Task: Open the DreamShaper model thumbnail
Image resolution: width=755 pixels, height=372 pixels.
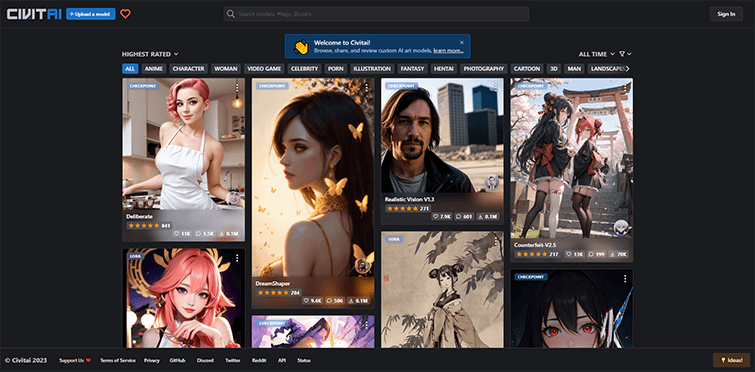Action: (x=313, y=177)
